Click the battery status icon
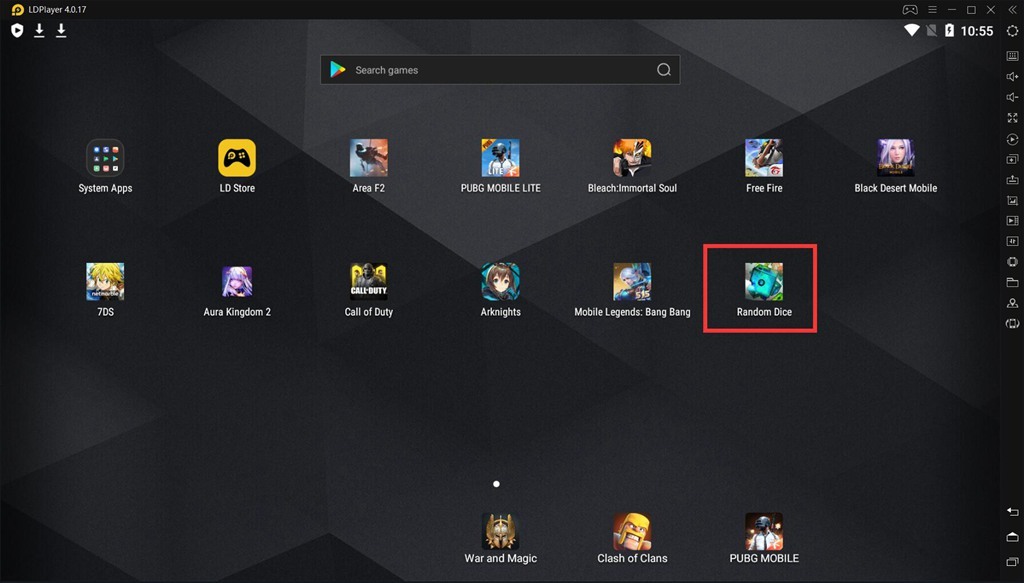 950,30
